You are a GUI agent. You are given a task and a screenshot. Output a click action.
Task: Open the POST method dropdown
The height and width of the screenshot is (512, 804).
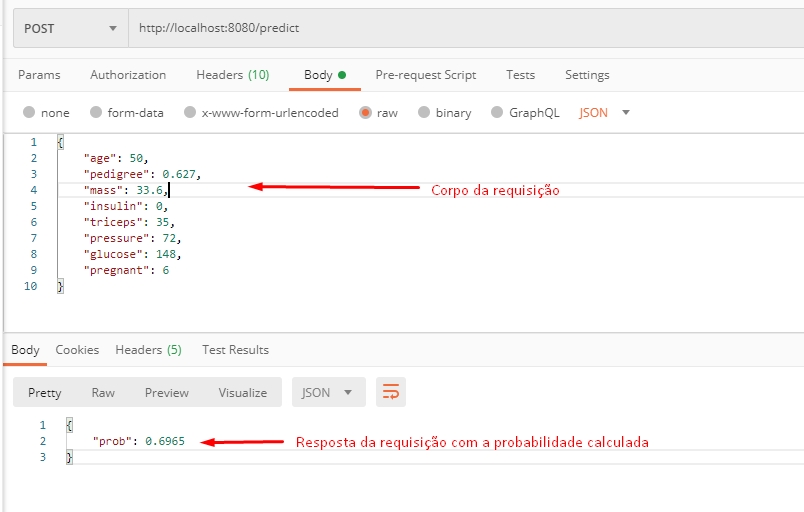tap(70, 29)
